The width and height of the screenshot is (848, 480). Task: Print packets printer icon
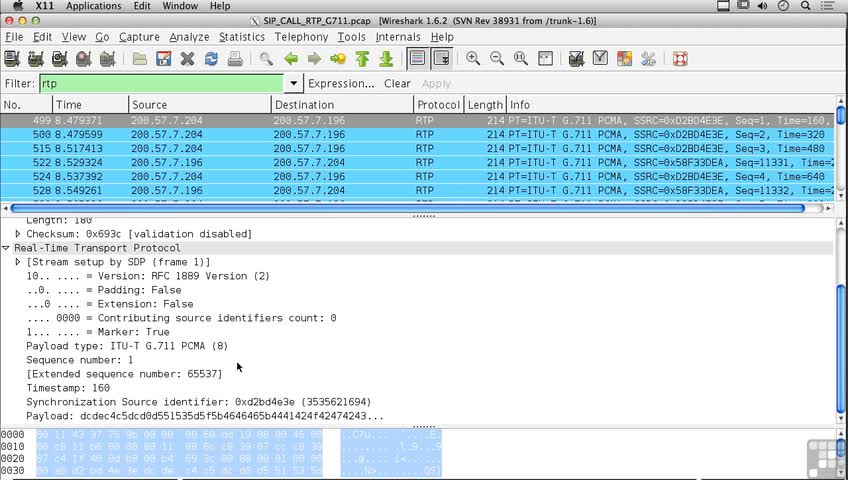point(235,58)
